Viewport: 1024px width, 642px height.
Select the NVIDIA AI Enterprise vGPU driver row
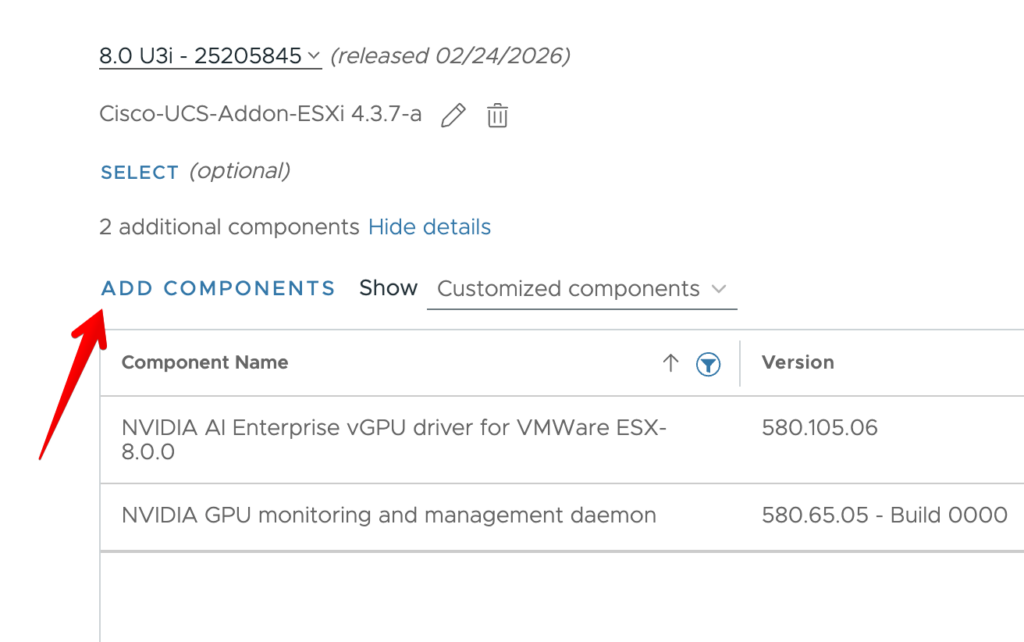393,440
